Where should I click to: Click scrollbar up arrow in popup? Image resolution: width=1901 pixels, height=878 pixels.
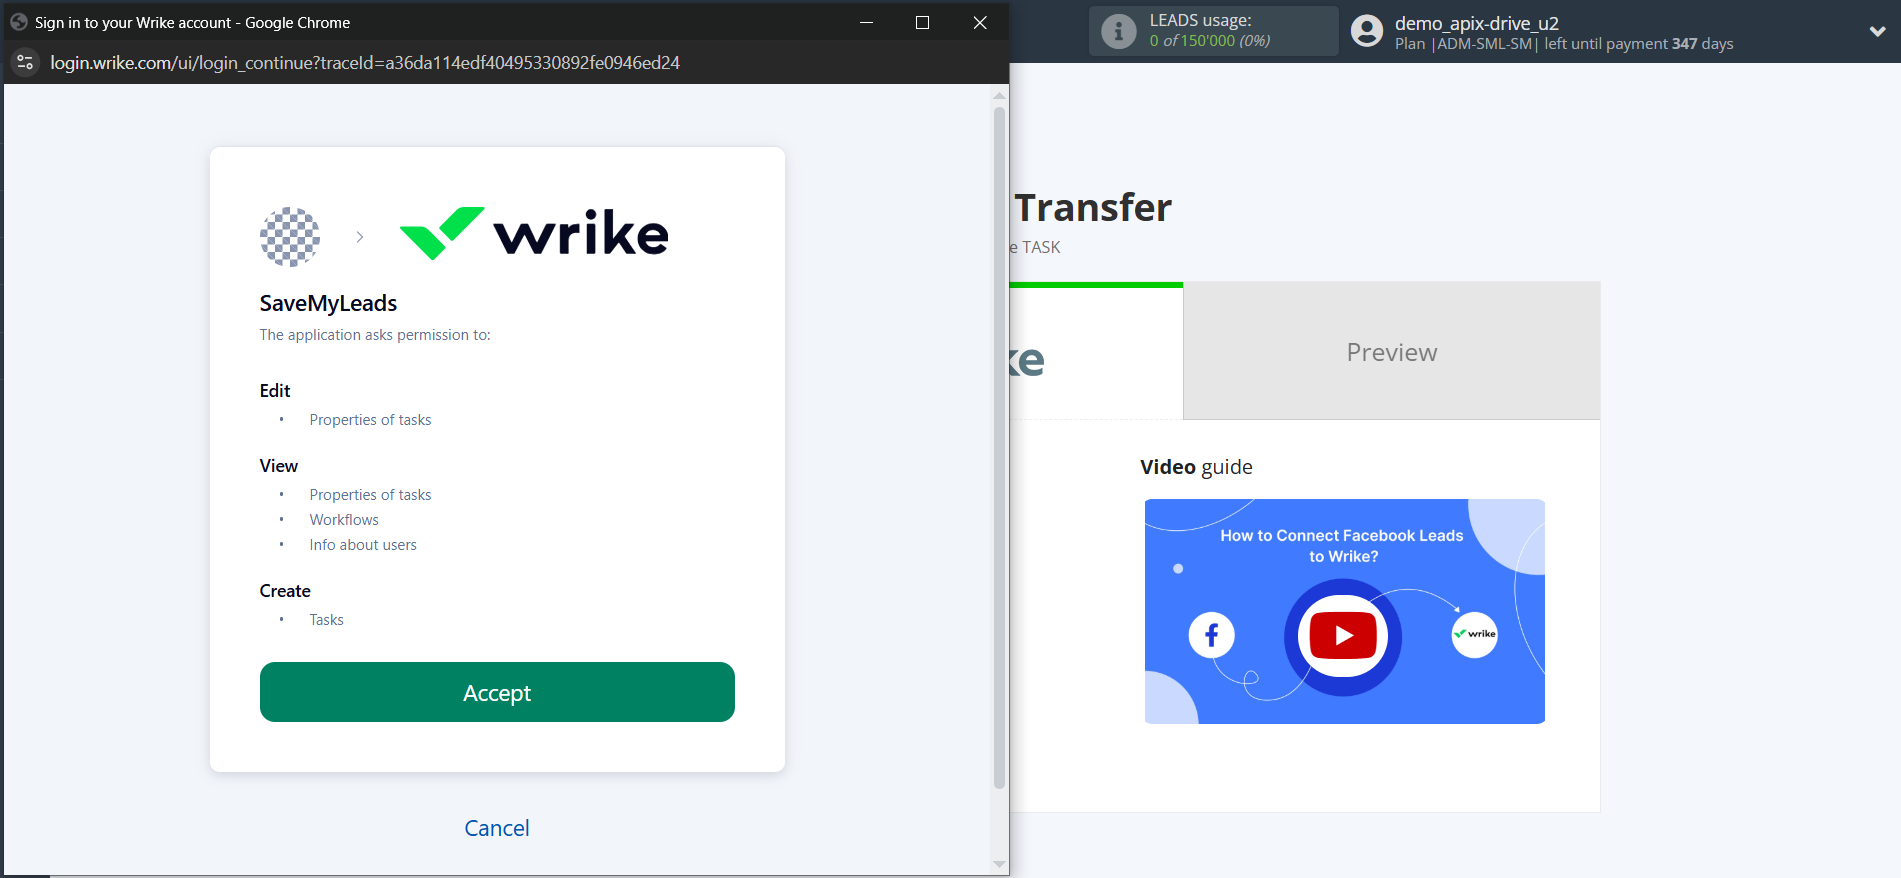(x=999, y=96)
